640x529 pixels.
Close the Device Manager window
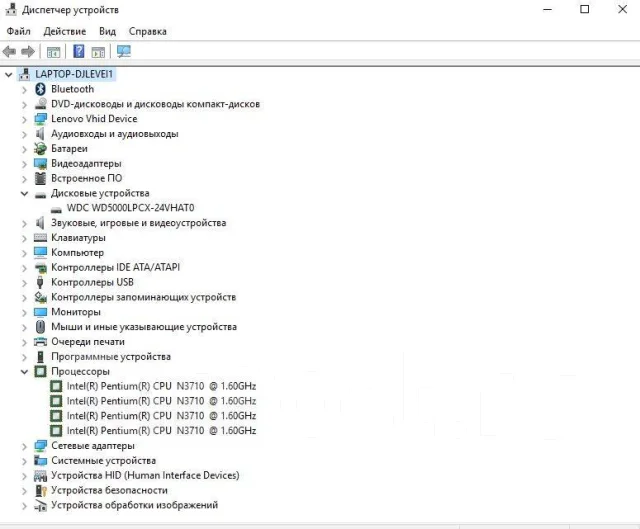point(622,9)
